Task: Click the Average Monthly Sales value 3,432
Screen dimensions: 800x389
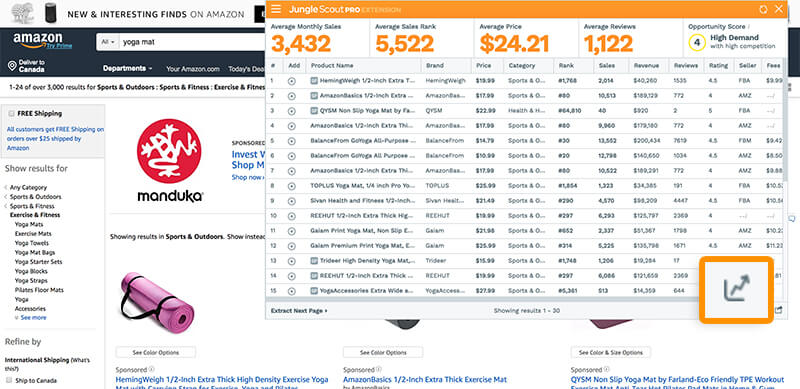Action: click(301, 44)
